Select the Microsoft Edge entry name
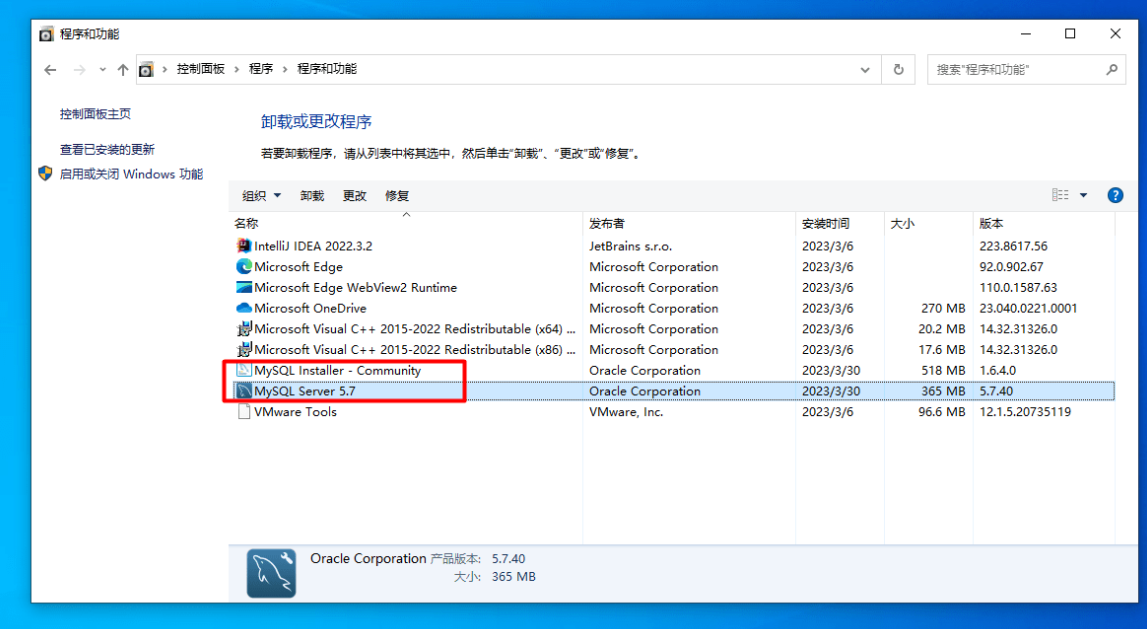1147x629 pixels. click(298, 266)
